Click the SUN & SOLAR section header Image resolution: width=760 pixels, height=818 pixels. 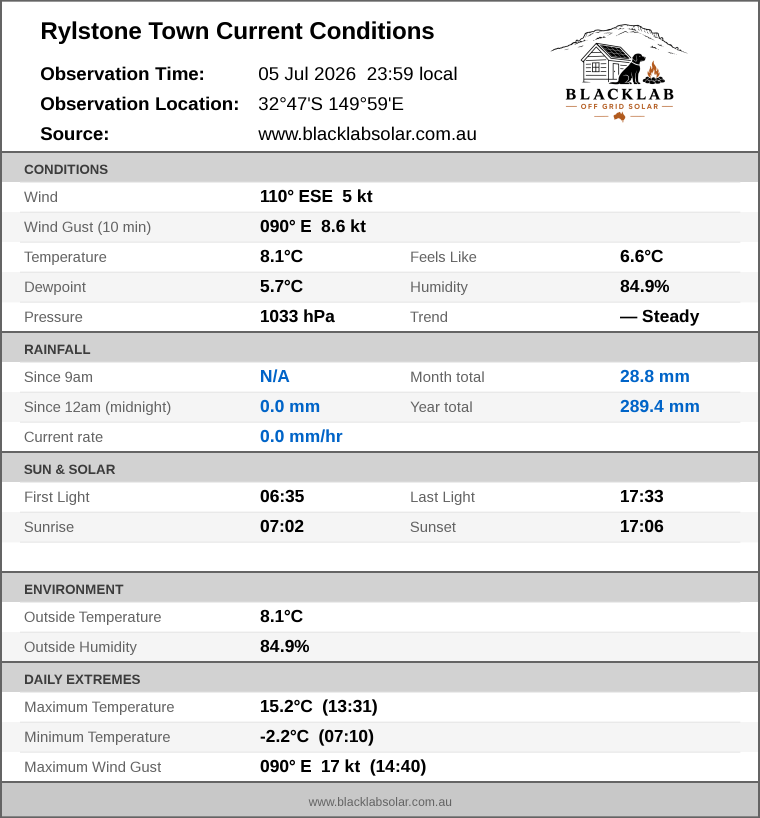(380, 469)
